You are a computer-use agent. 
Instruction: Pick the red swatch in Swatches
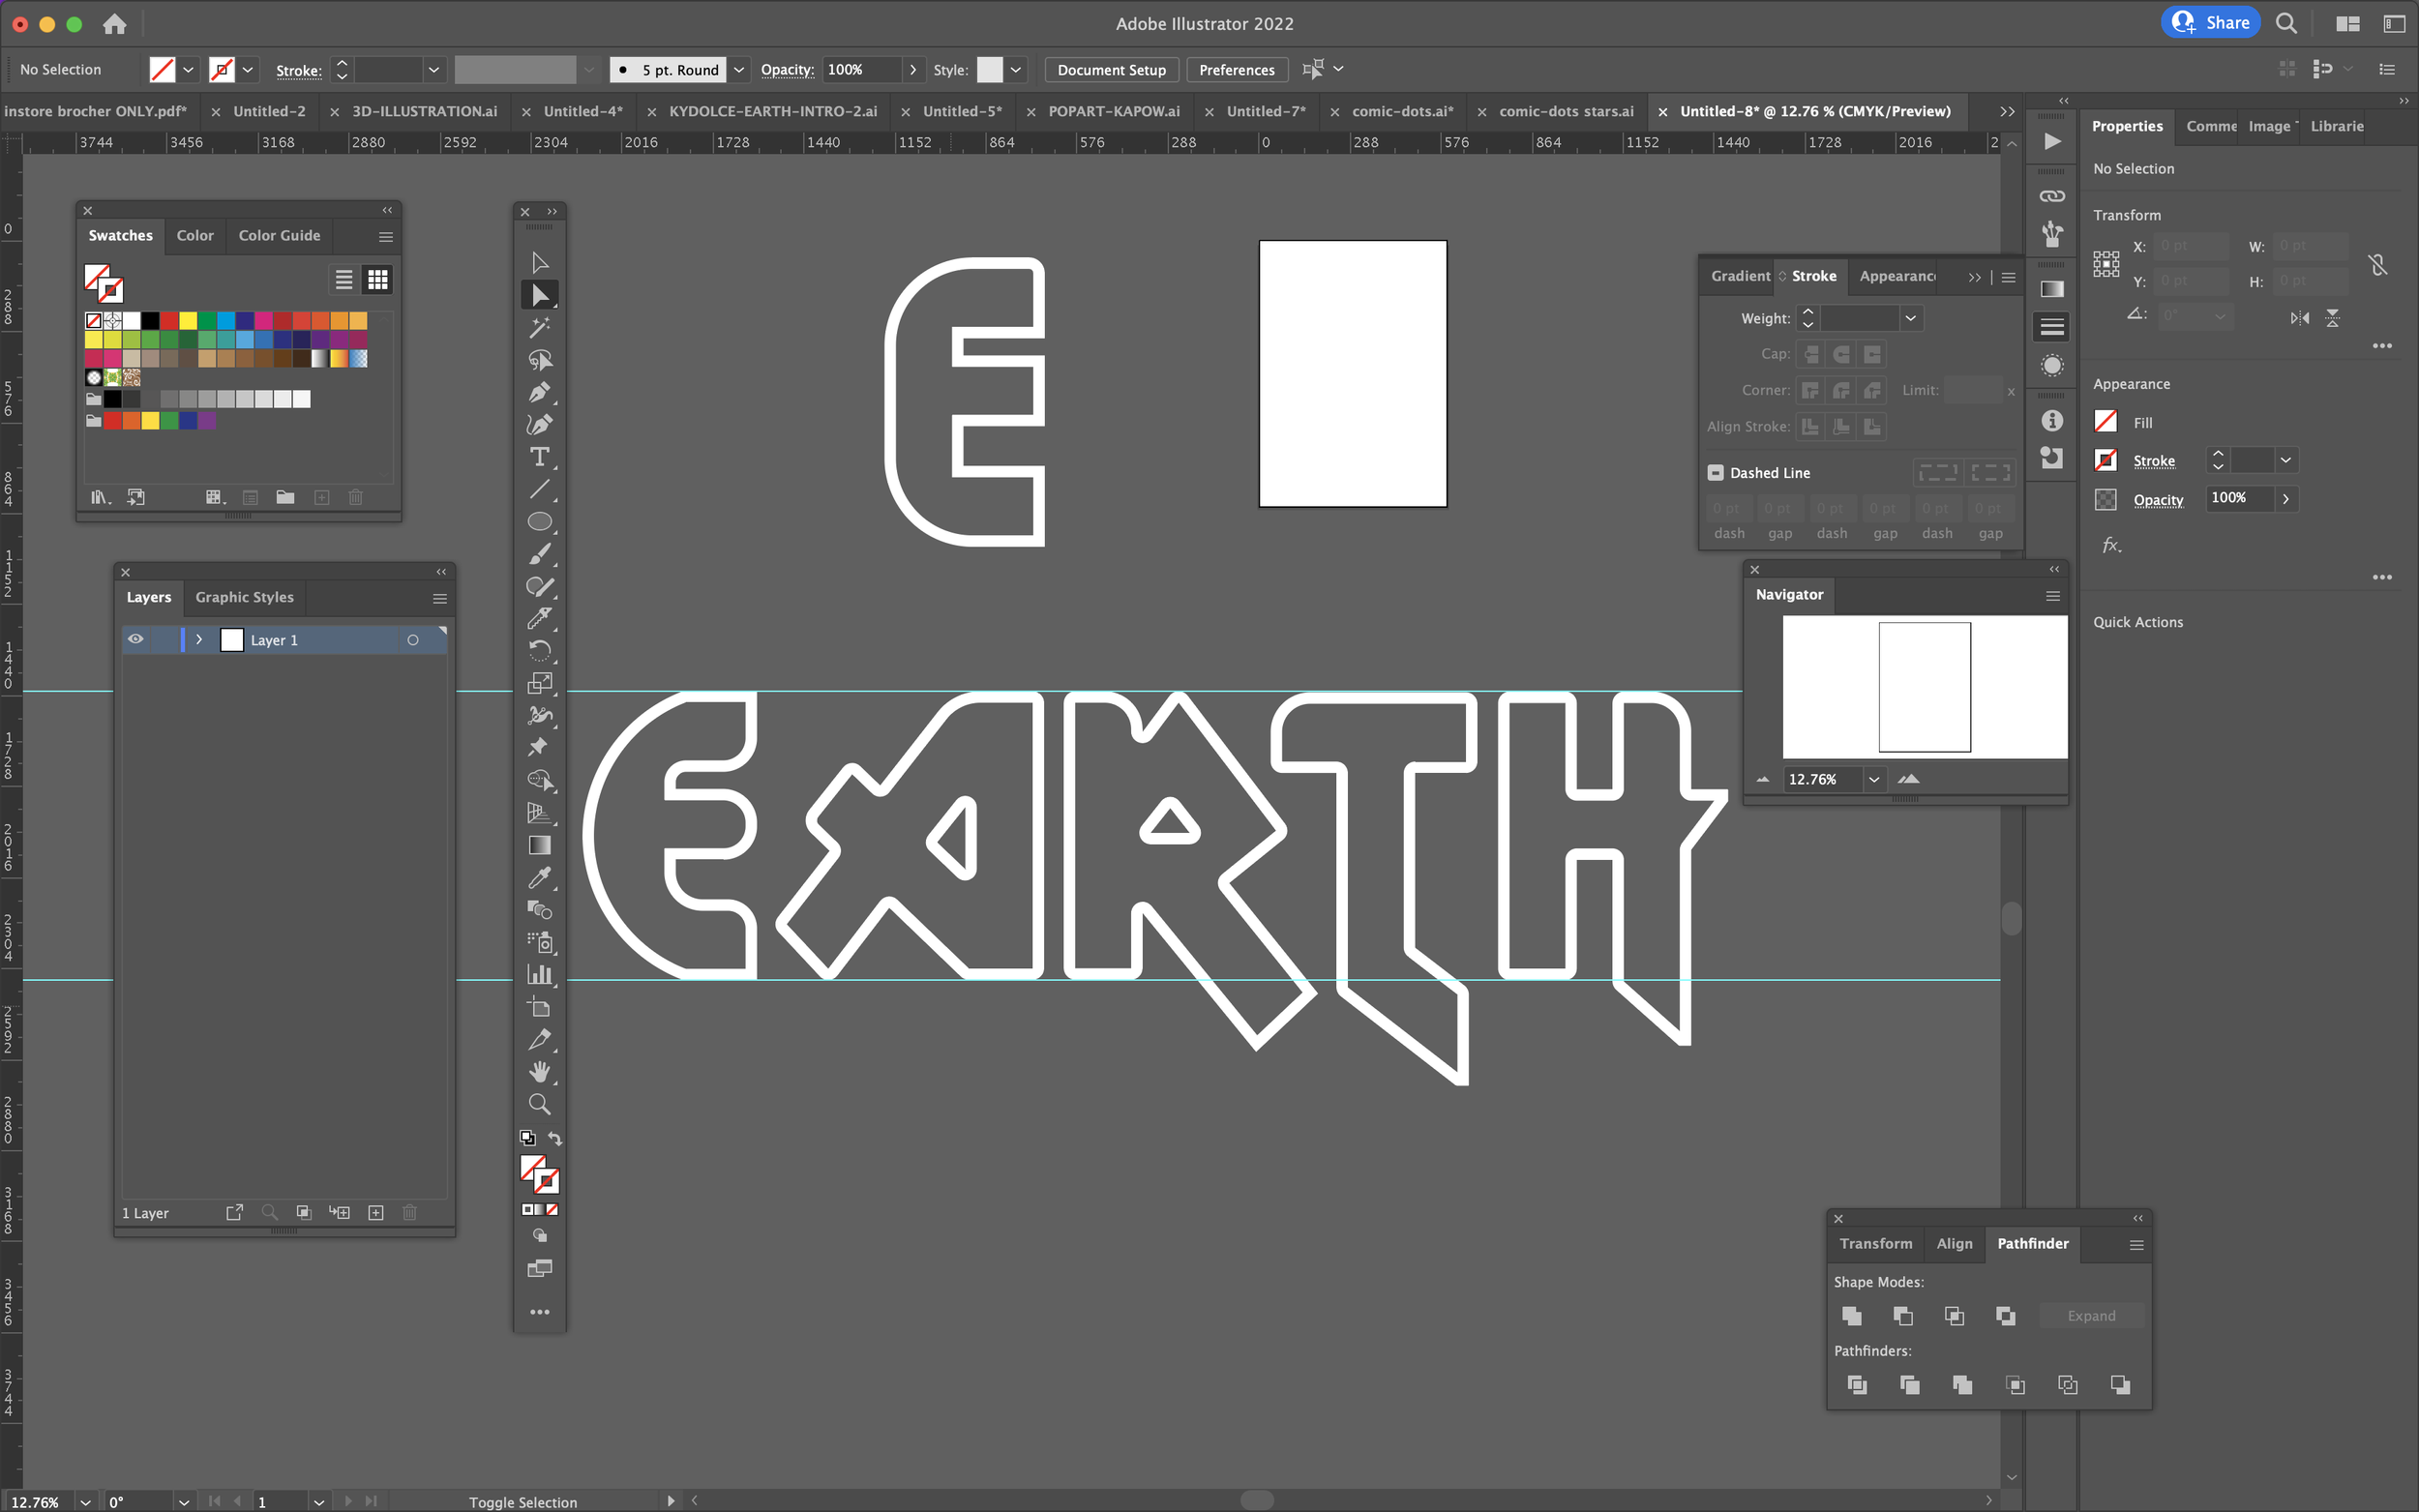[x=169, y=320]
